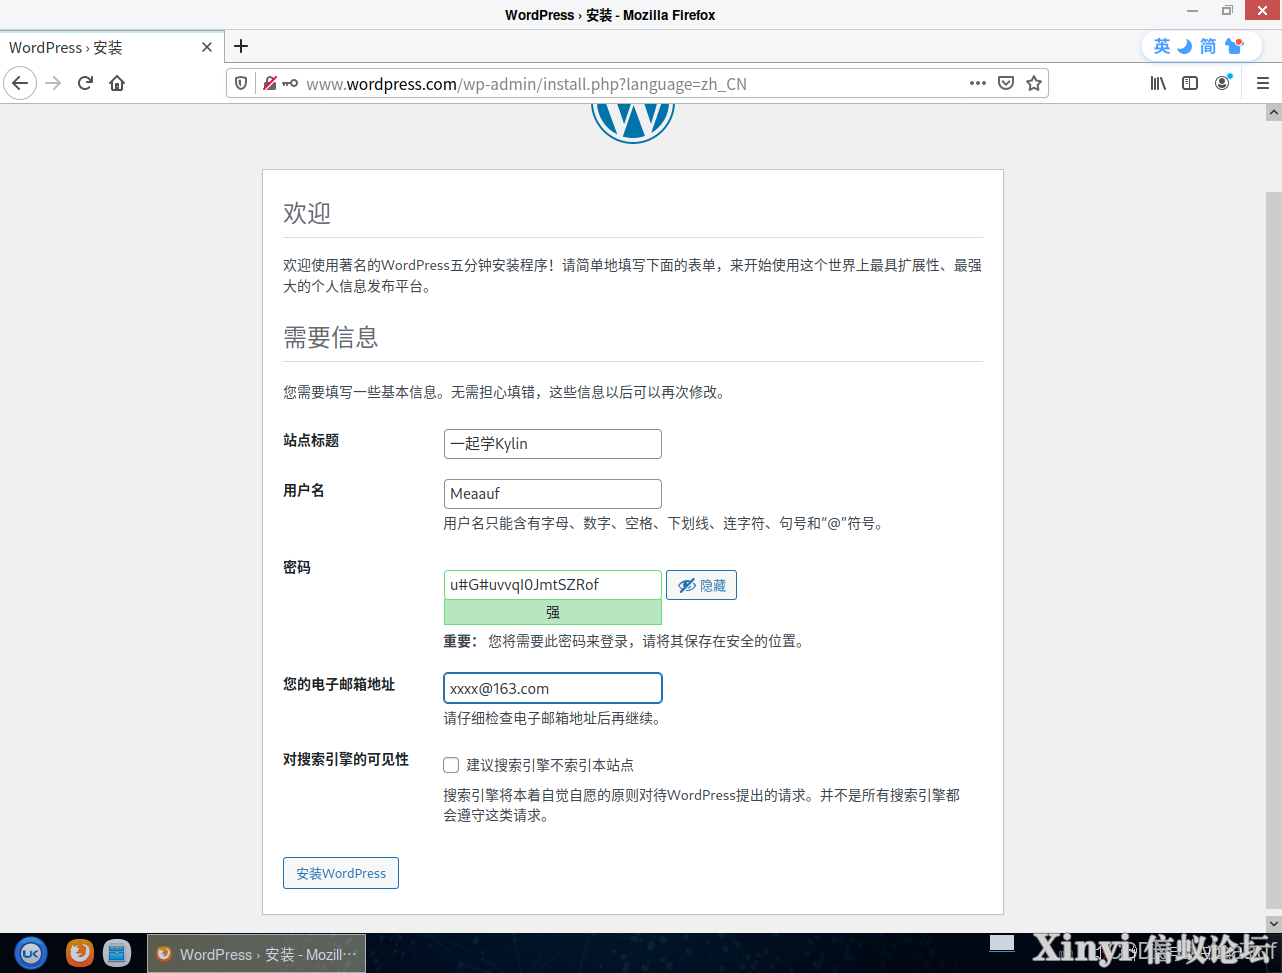Viewport: 1282px width, 973px height.
Task: Open the UKUI start menu
Action: (31, 953)
